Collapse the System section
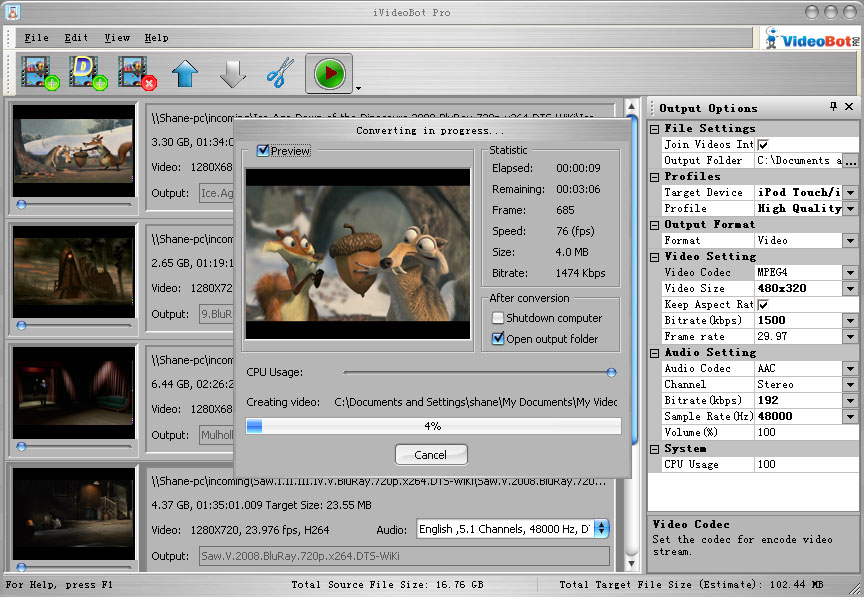 point(654,449)
